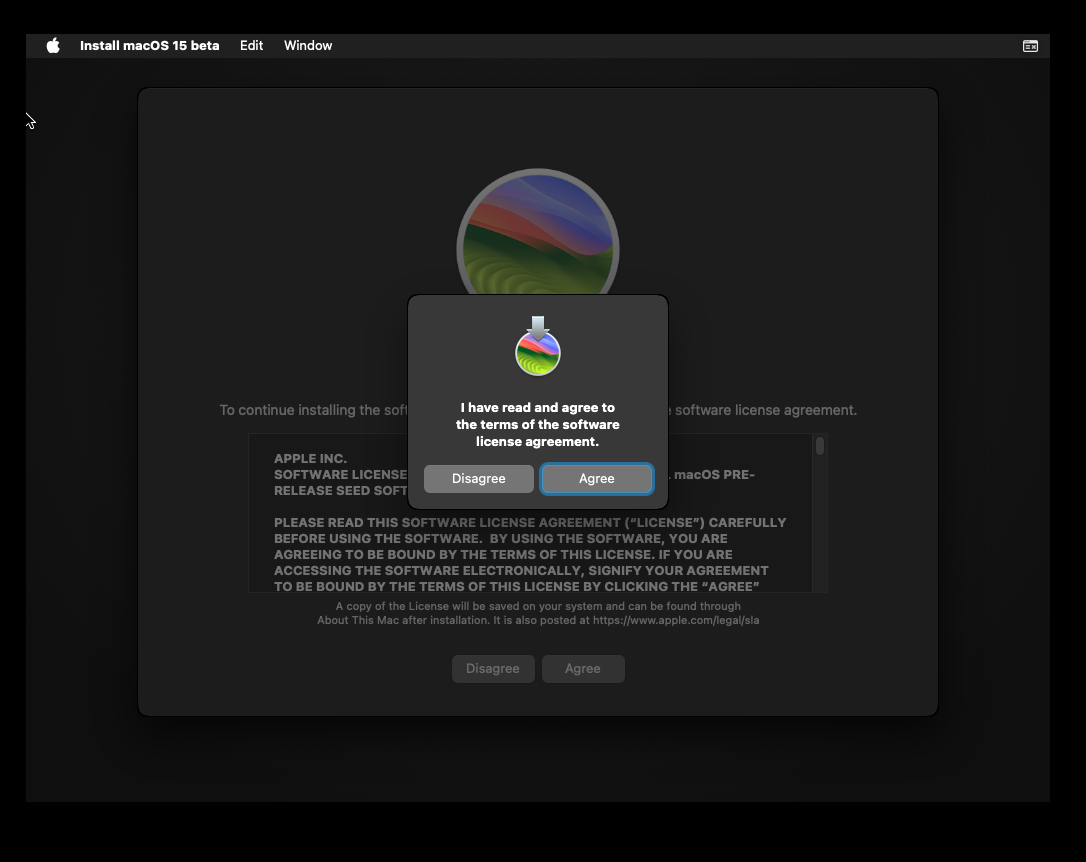Screen dimensions: 1086x862
Task: Open the Edit menu
Action: tap(251, 46)
